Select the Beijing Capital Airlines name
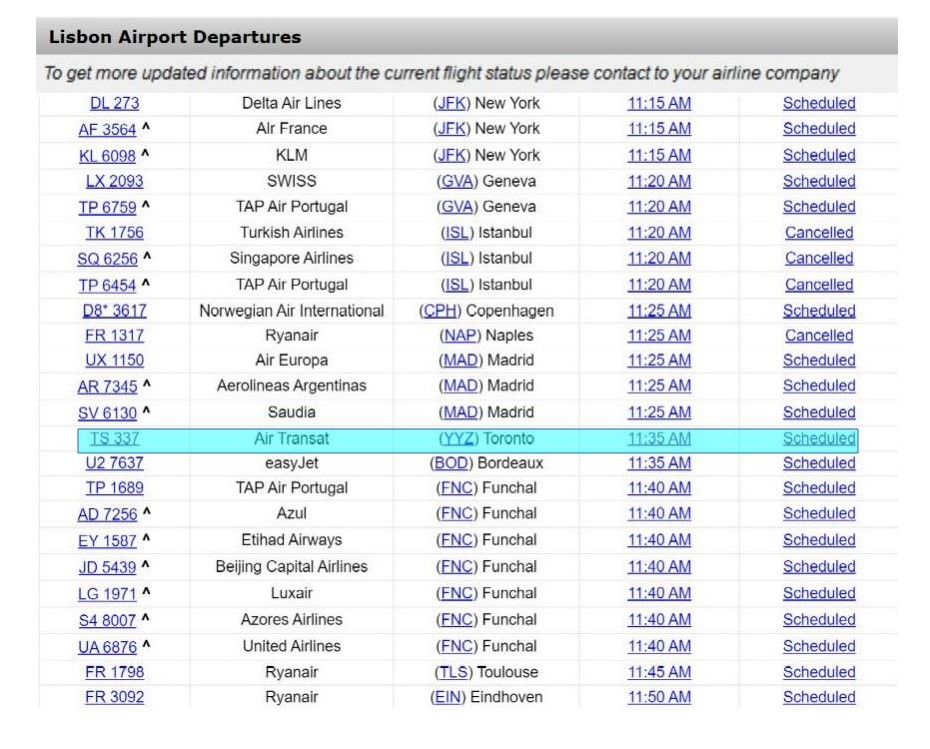The width and height of the screenshot is (930, 749). coord(291,567)
